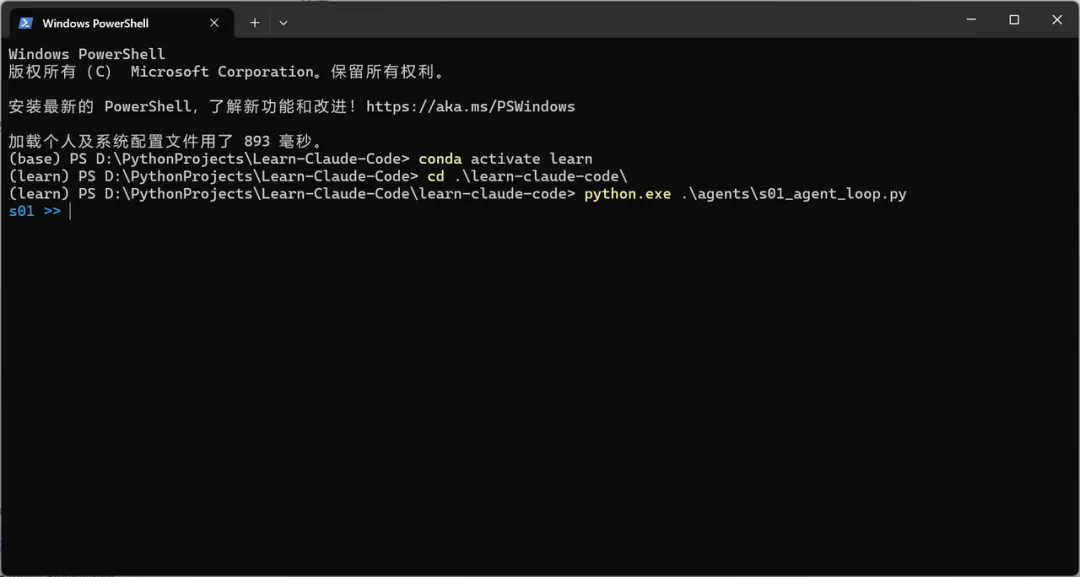Click the s01_agent_loop.py script path
Screen dimensions: 1080x577
point(793,193)
